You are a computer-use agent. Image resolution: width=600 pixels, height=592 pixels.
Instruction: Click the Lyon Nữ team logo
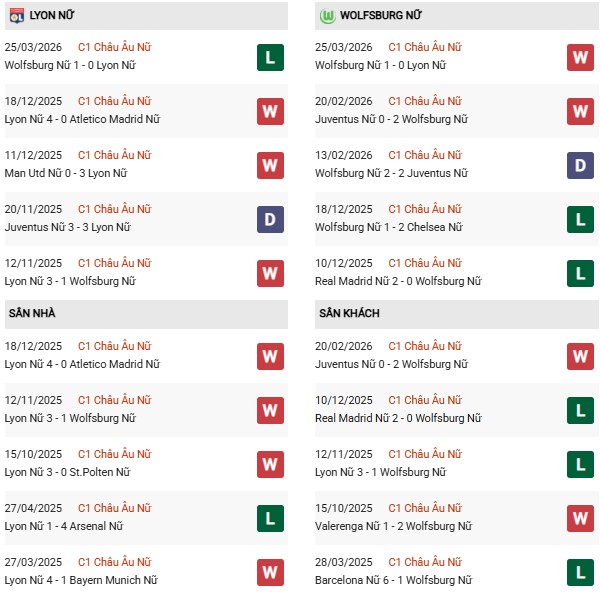[x=15, y=16]
